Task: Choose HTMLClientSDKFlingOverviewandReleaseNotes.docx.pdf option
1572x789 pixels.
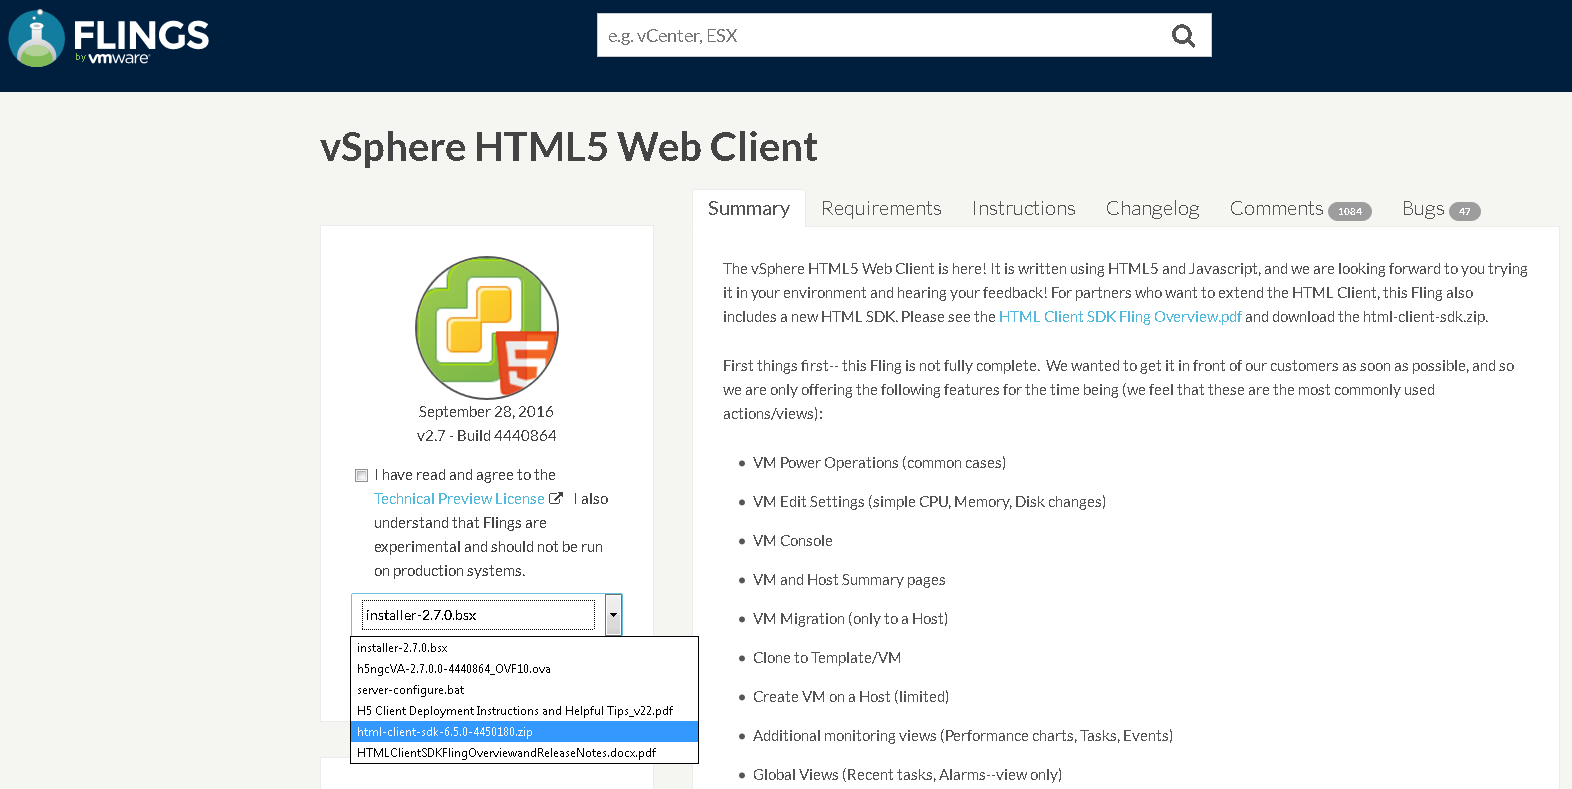Action: (506, 753)
